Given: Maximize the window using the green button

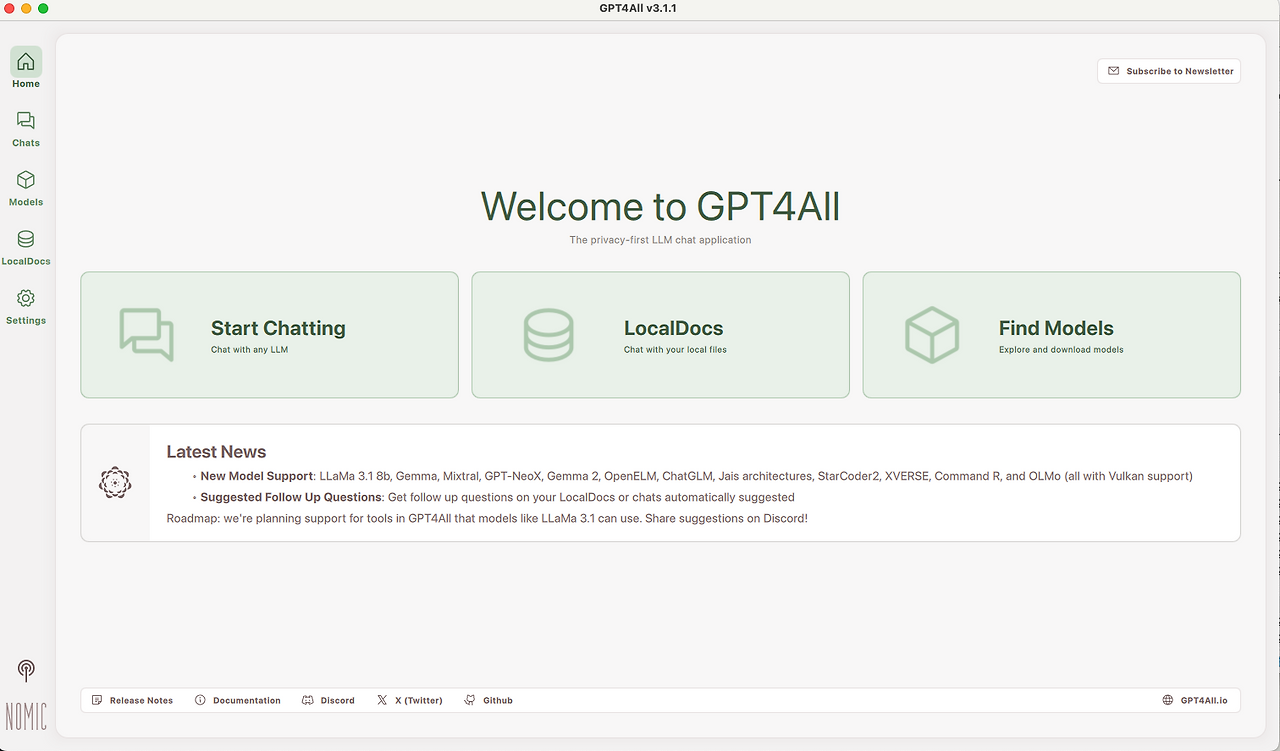Looking at the screenshot, I should [43, 8].
